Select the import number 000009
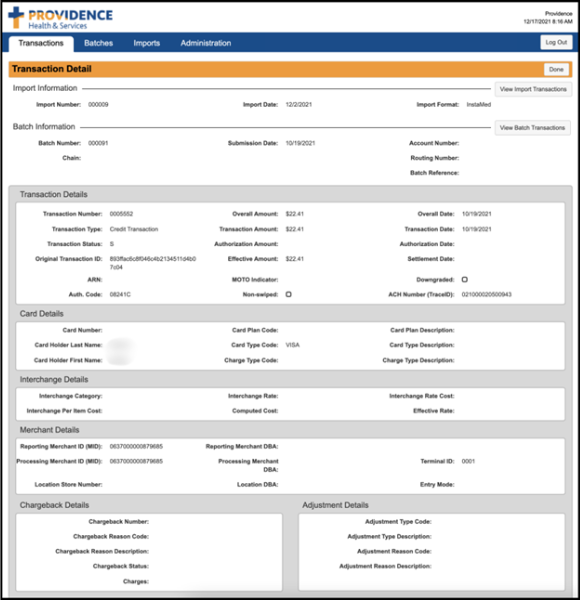This screenshot has width=580, height=600. tap(98, 104)
